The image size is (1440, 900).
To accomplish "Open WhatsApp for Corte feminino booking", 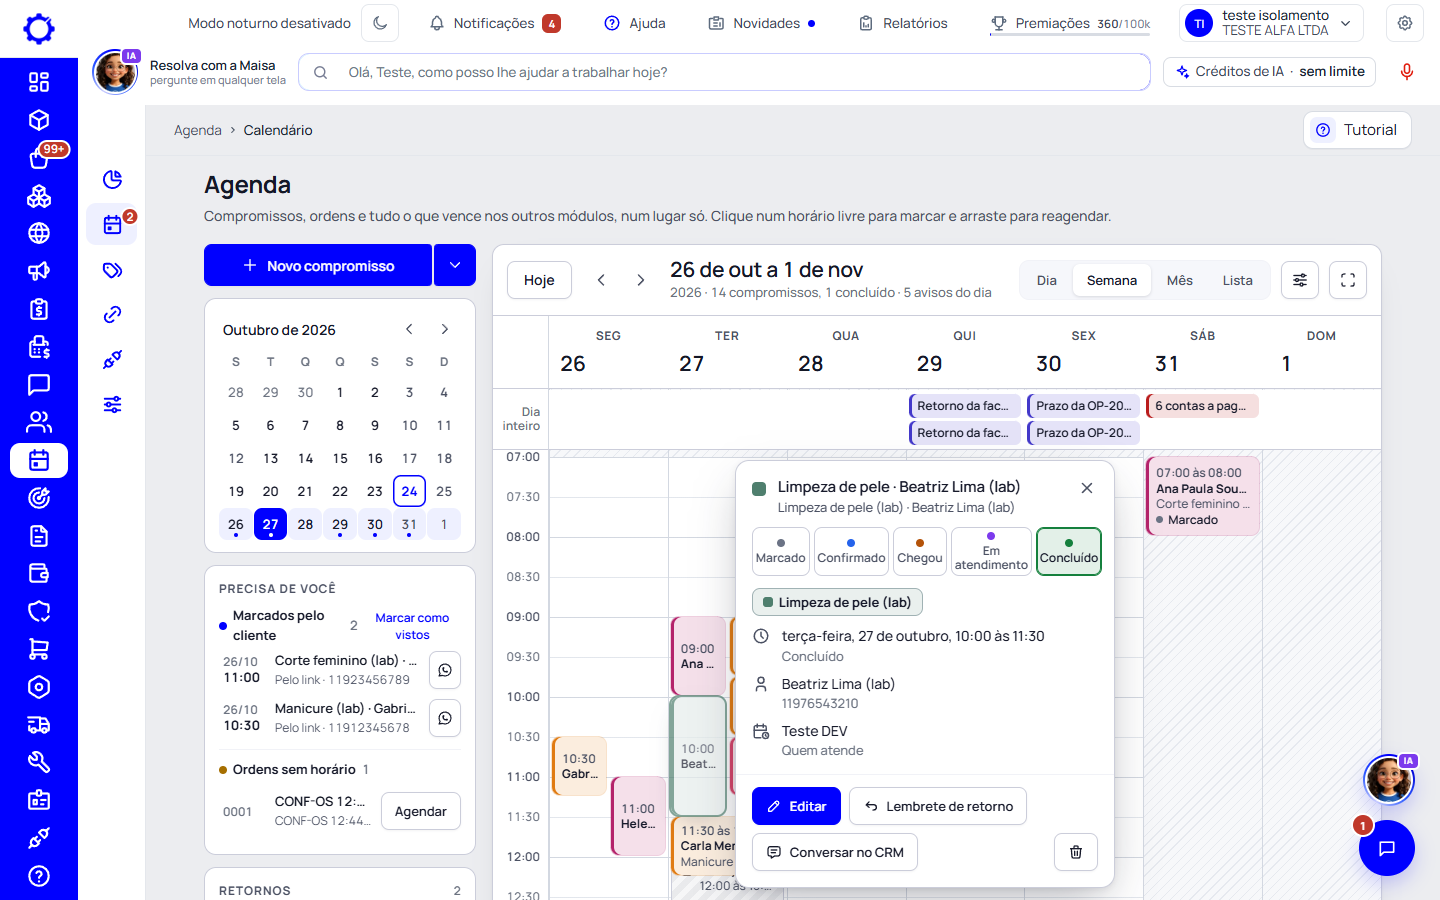I will (x=445, y=670).
